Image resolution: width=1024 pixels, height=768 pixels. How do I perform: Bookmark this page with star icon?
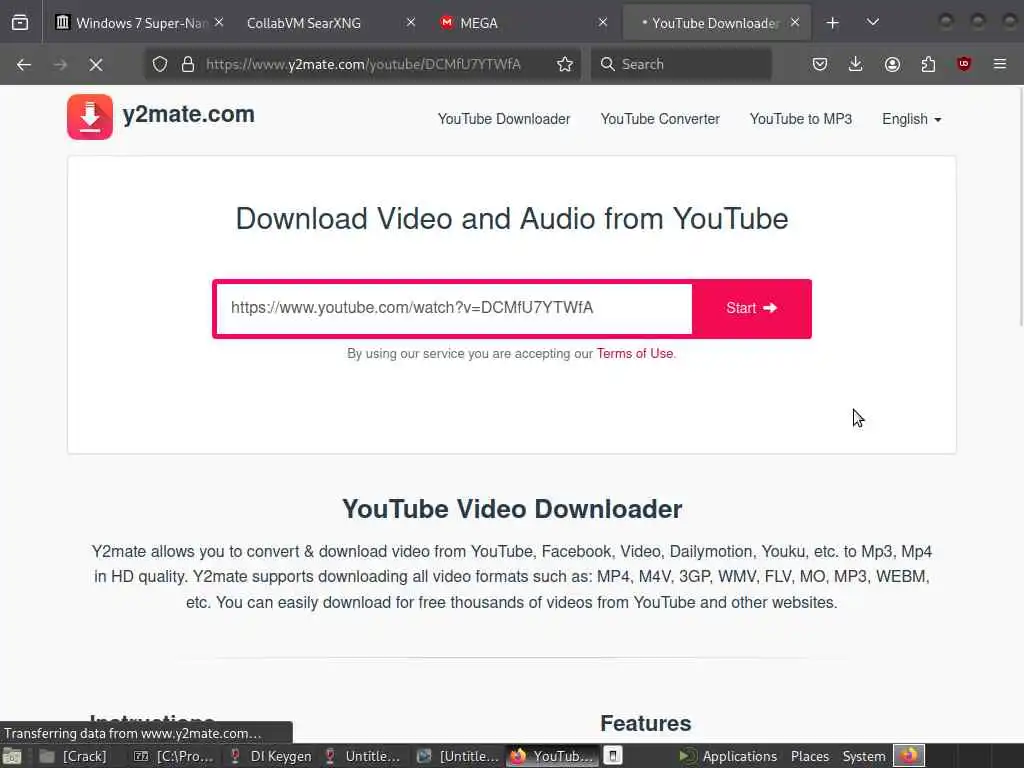[x=565, y=64]
